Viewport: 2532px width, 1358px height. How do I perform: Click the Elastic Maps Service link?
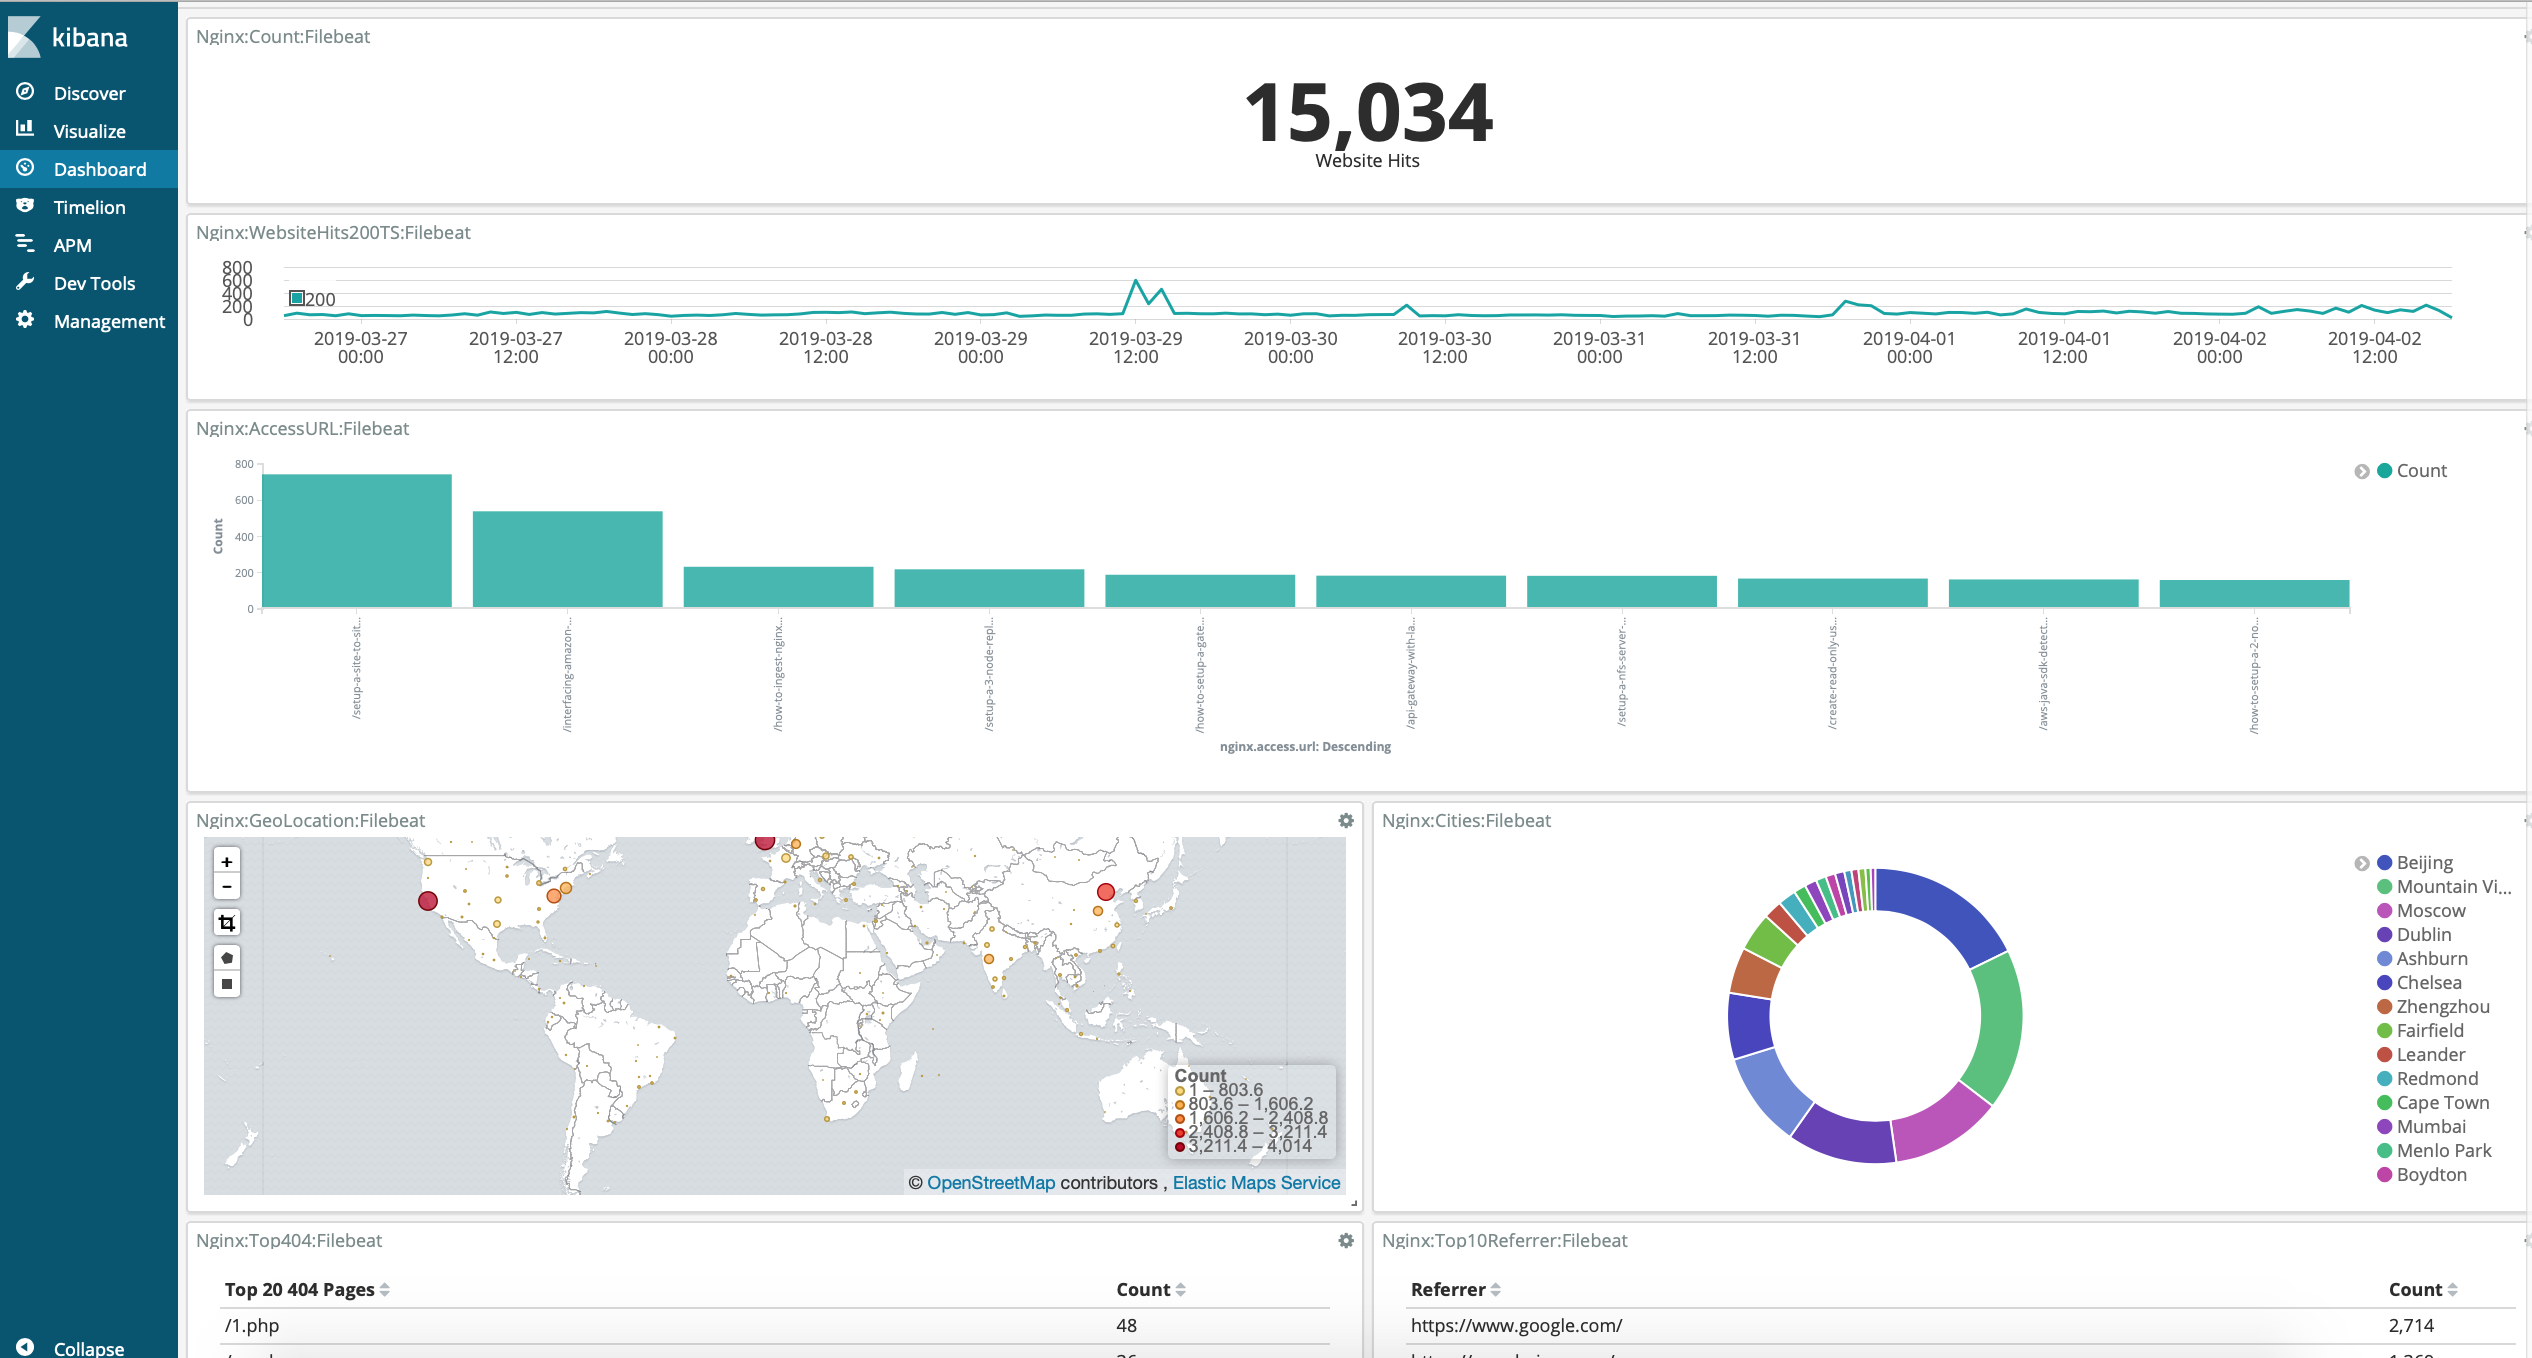(x=1254, y=1182)
